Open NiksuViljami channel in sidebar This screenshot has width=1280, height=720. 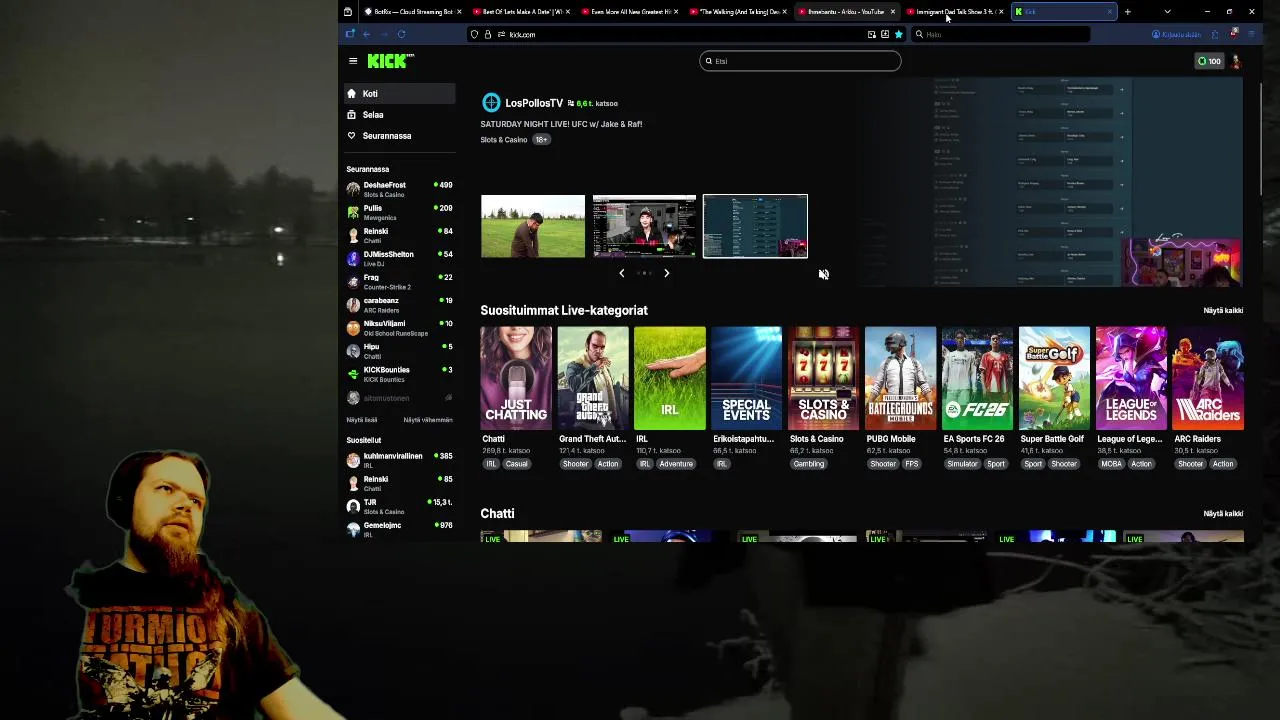(400, 328)
